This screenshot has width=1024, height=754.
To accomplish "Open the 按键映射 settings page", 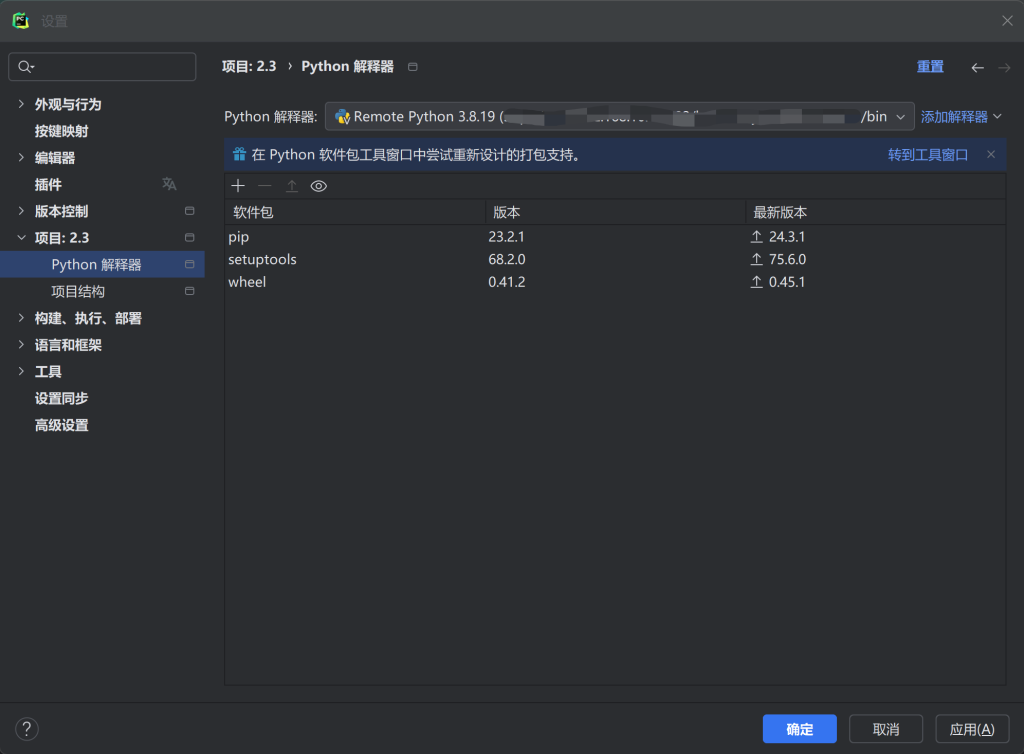I will (61, 131).
